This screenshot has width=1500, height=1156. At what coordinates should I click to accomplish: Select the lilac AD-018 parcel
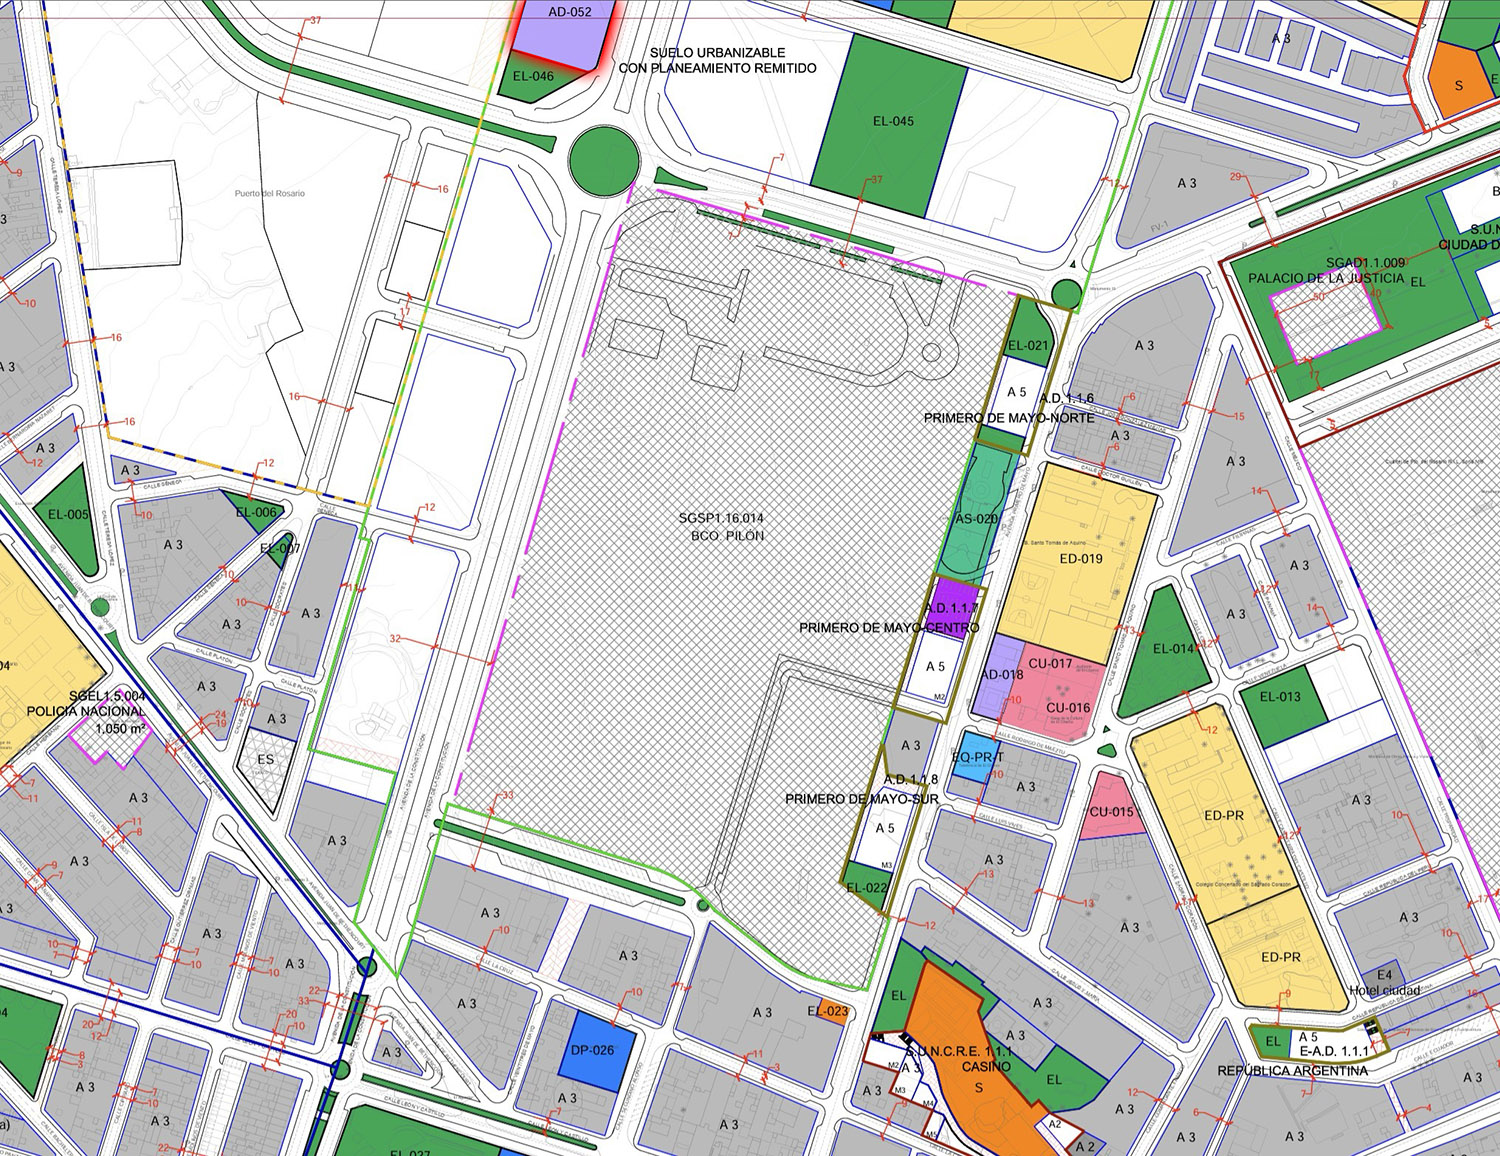point(1000,677)
